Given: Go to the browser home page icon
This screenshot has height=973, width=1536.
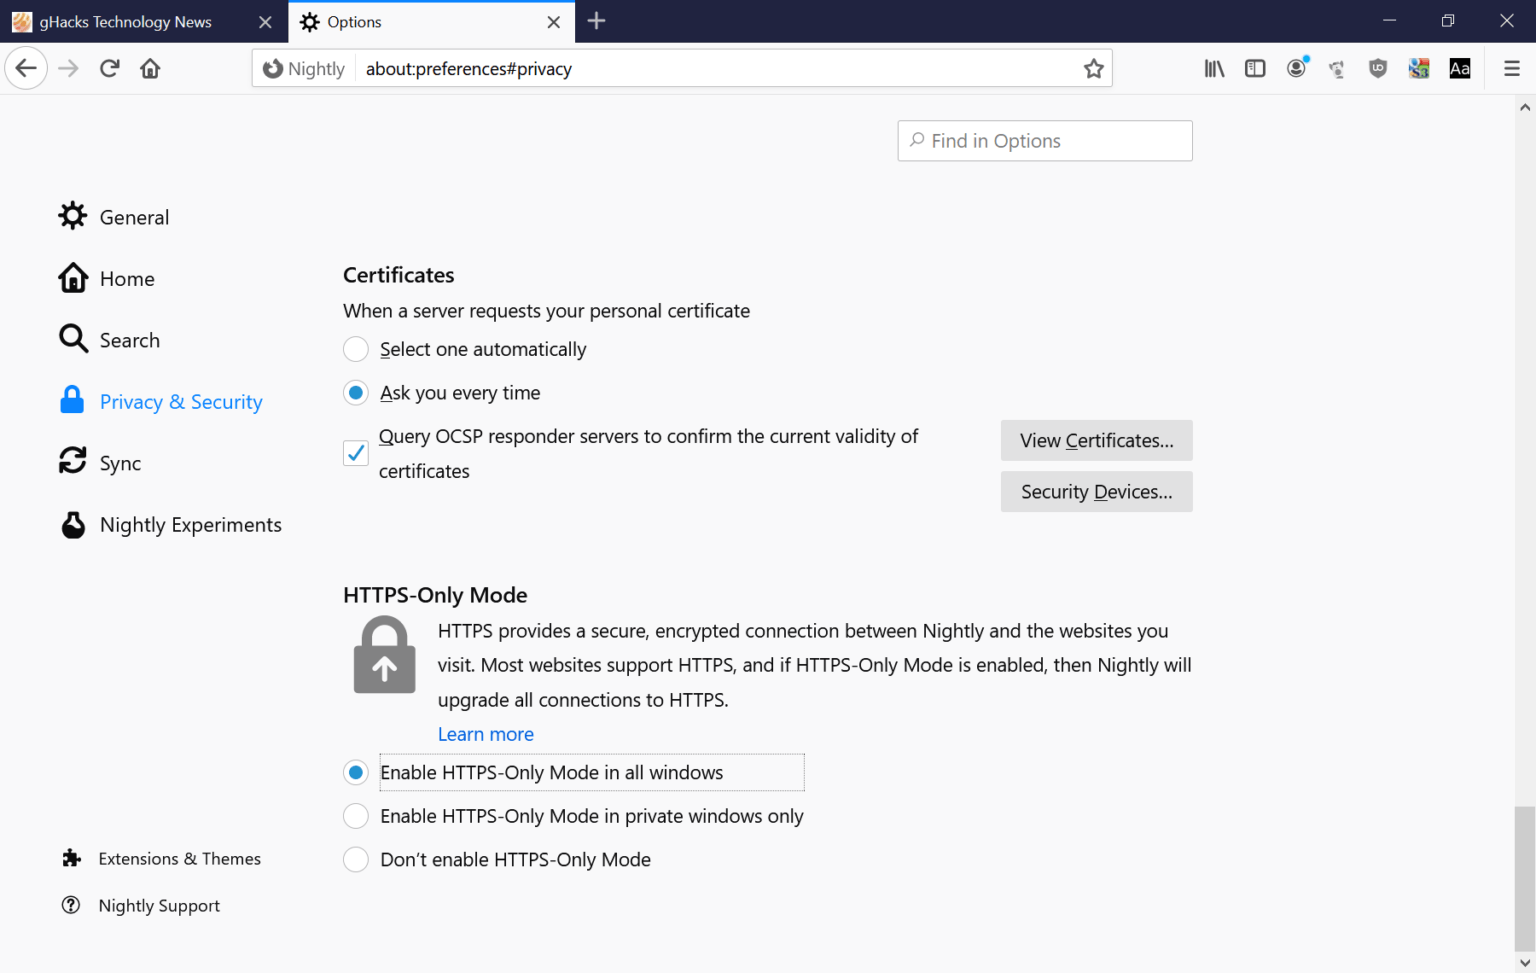Looking at the screenshot, I should click(x=150, y=68).
